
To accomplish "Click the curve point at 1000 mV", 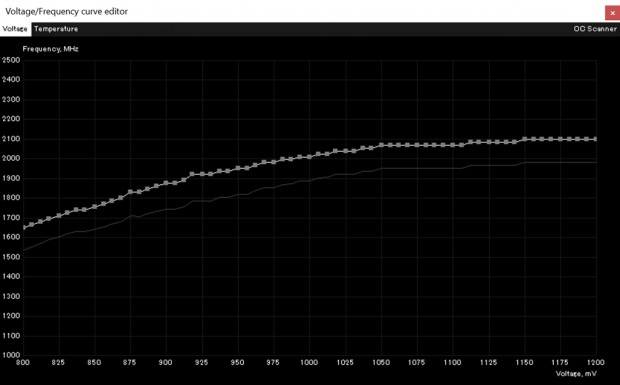I will pyautogui.click(x=309, y=157).
